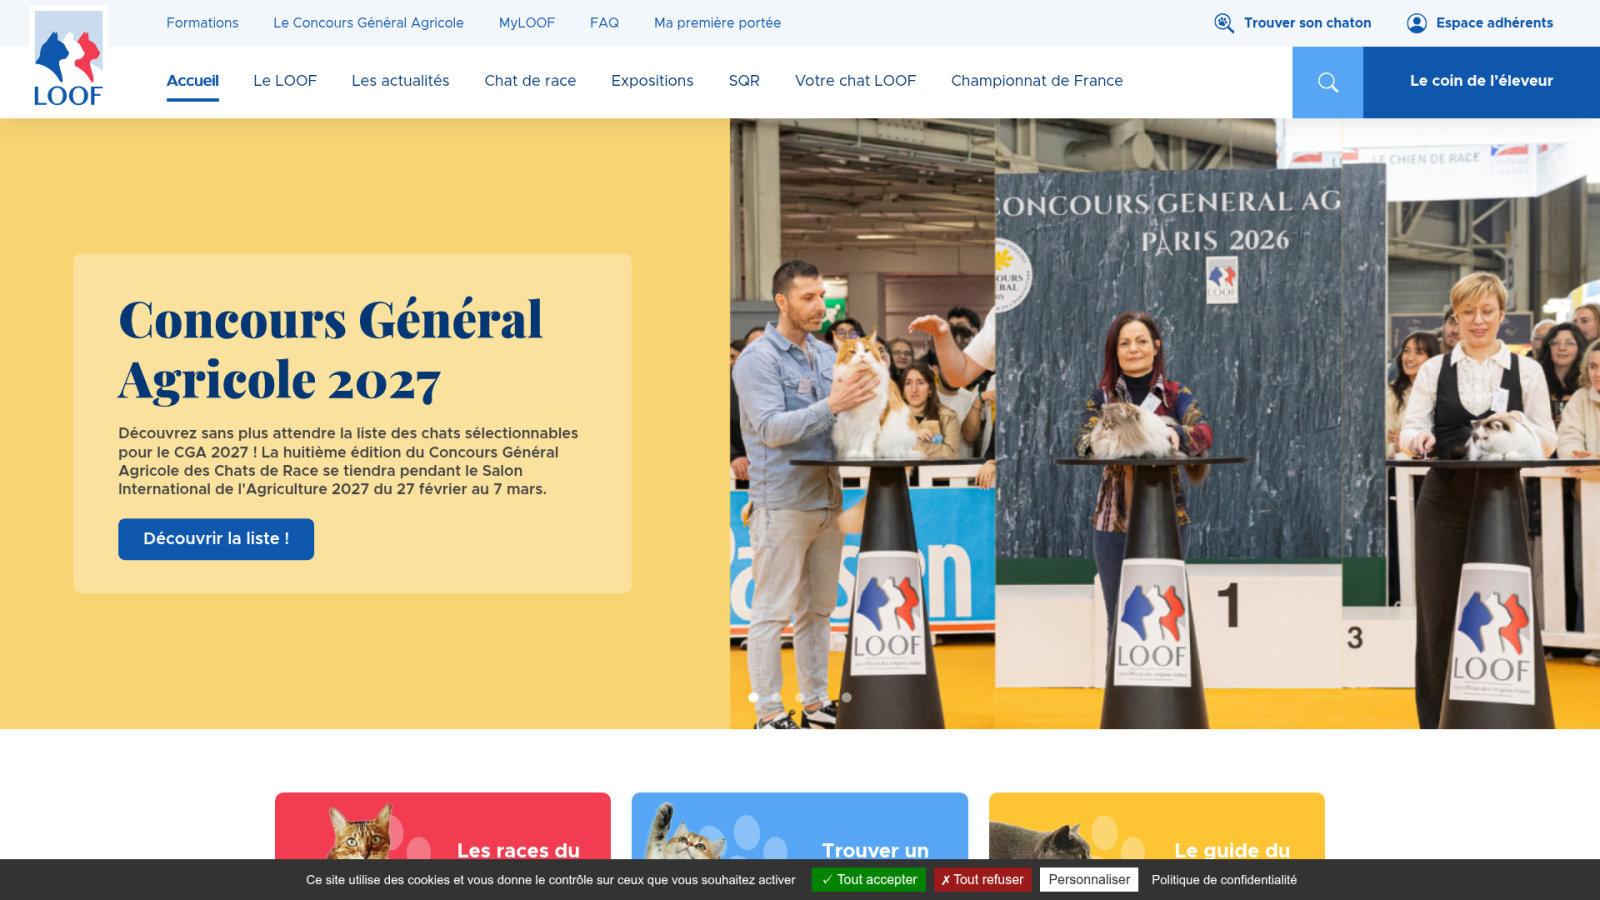Refuse all cookies with Tout refuser
The image size is (1600, 900).
(x=982, y=880)
